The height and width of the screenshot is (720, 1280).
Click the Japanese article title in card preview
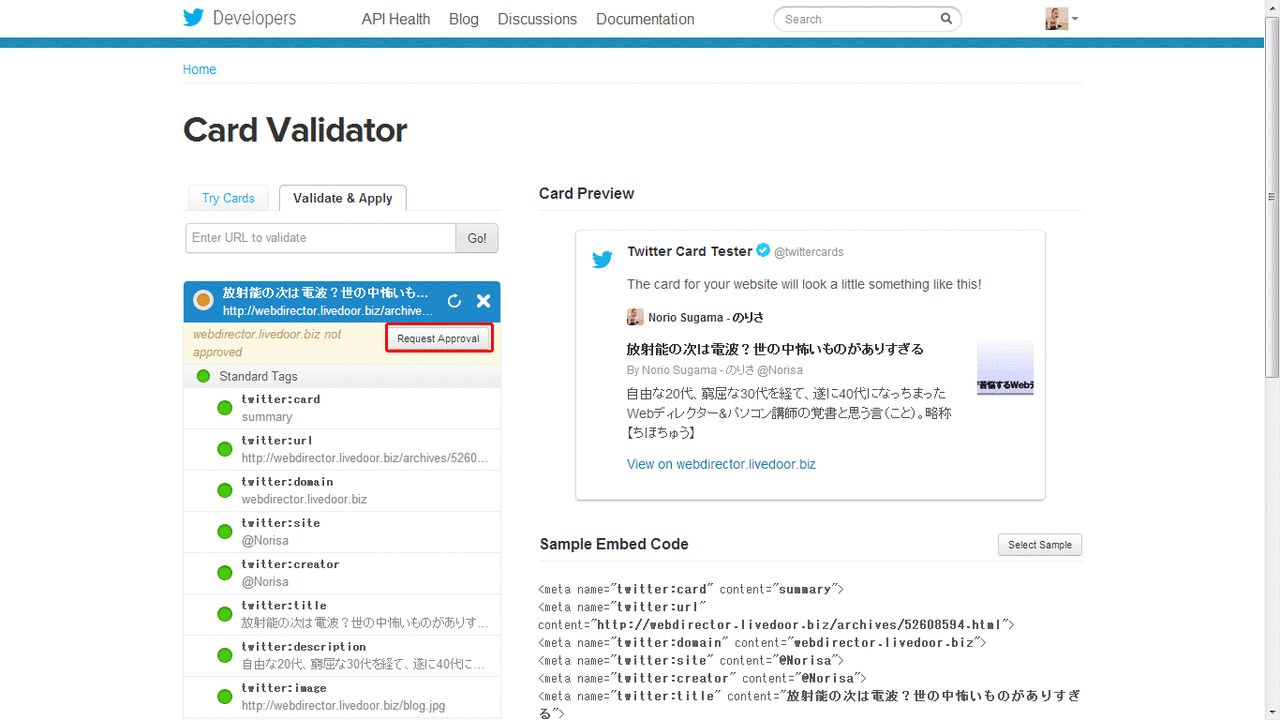tap(775, 349)
